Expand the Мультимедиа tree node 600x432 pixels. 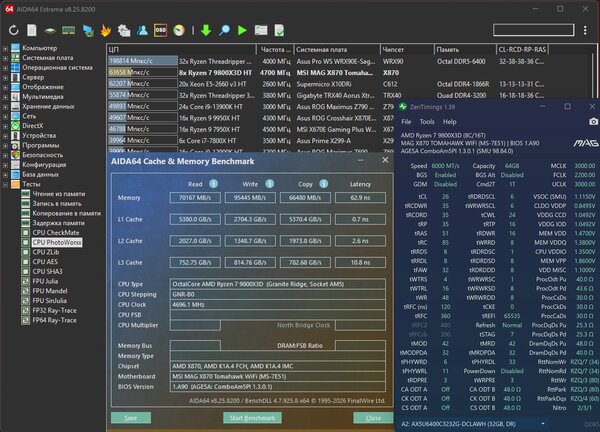tap(5, 97)
